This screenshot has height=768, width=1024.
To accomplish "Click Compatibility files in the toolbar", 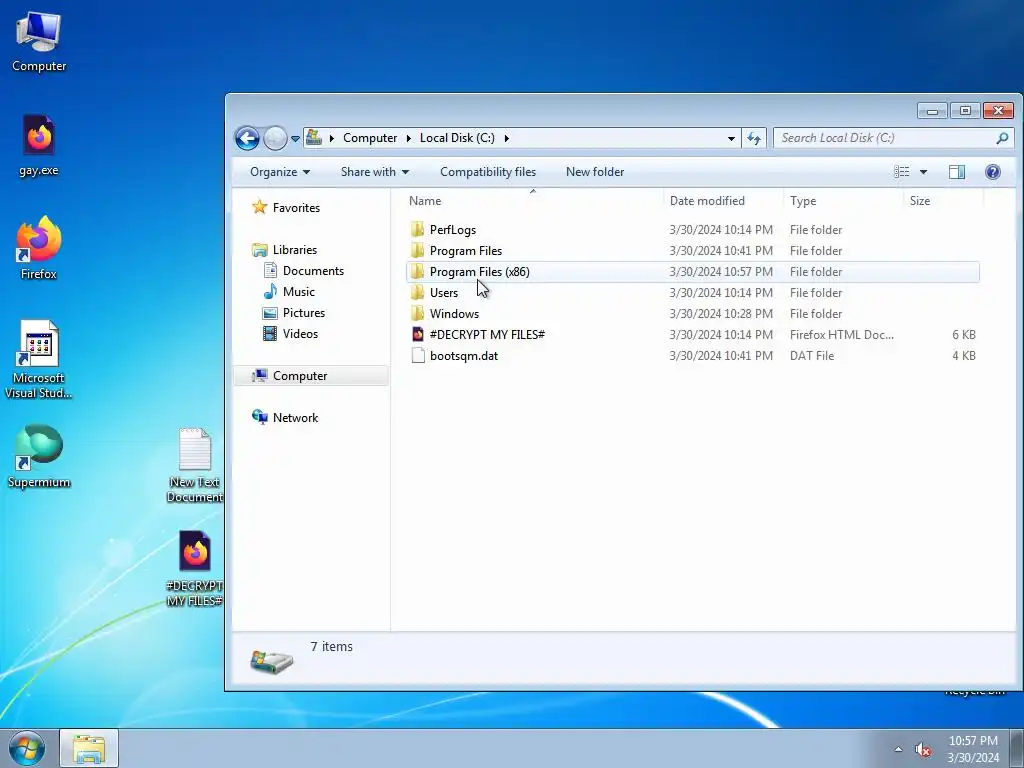I will (x=488, y=172).
